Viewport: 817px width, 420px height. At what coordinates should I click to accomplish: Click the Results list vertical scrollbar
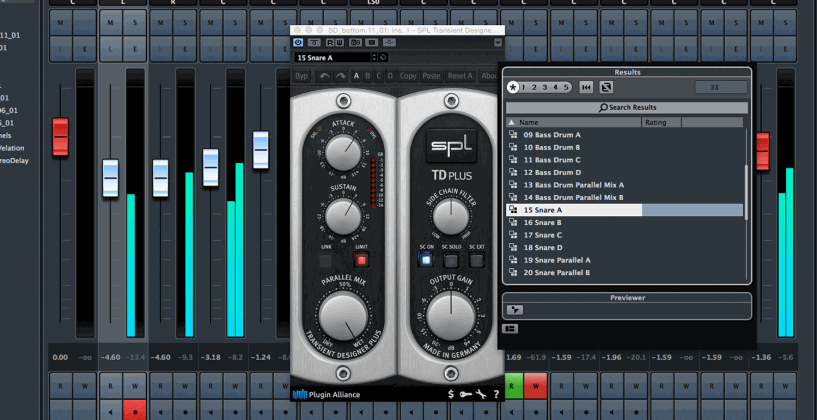pos(746,192)
